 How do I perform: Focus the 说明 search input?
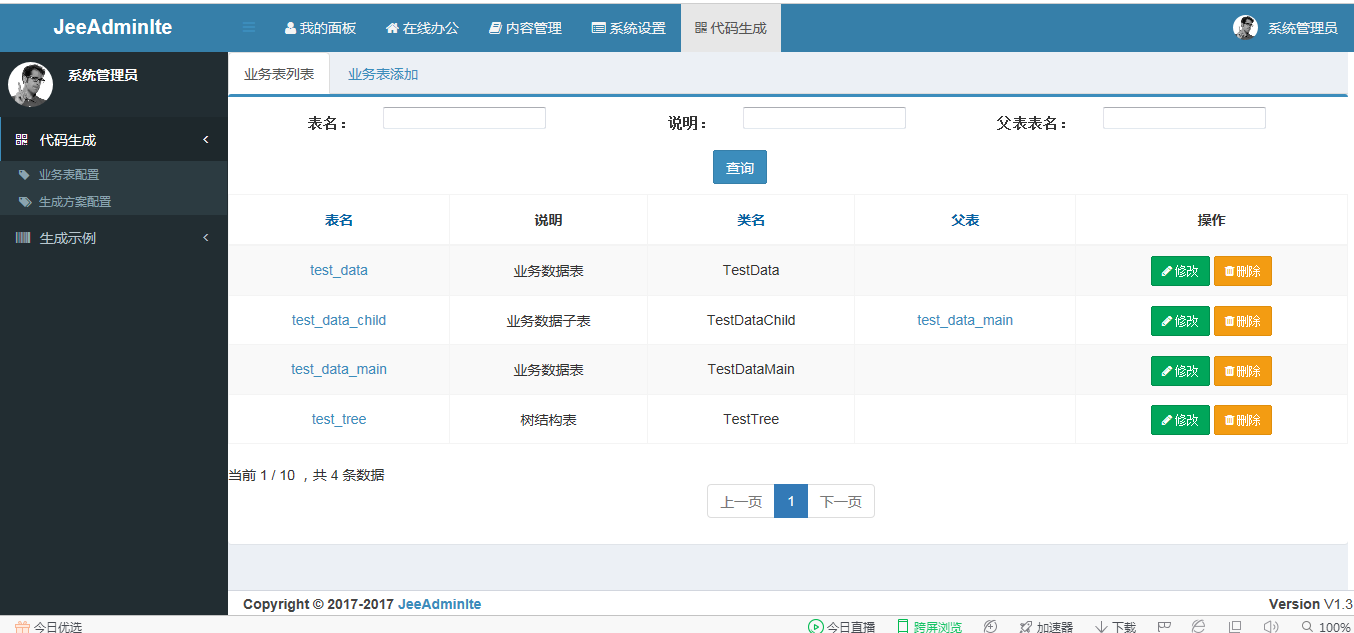[x=824, y=118]
